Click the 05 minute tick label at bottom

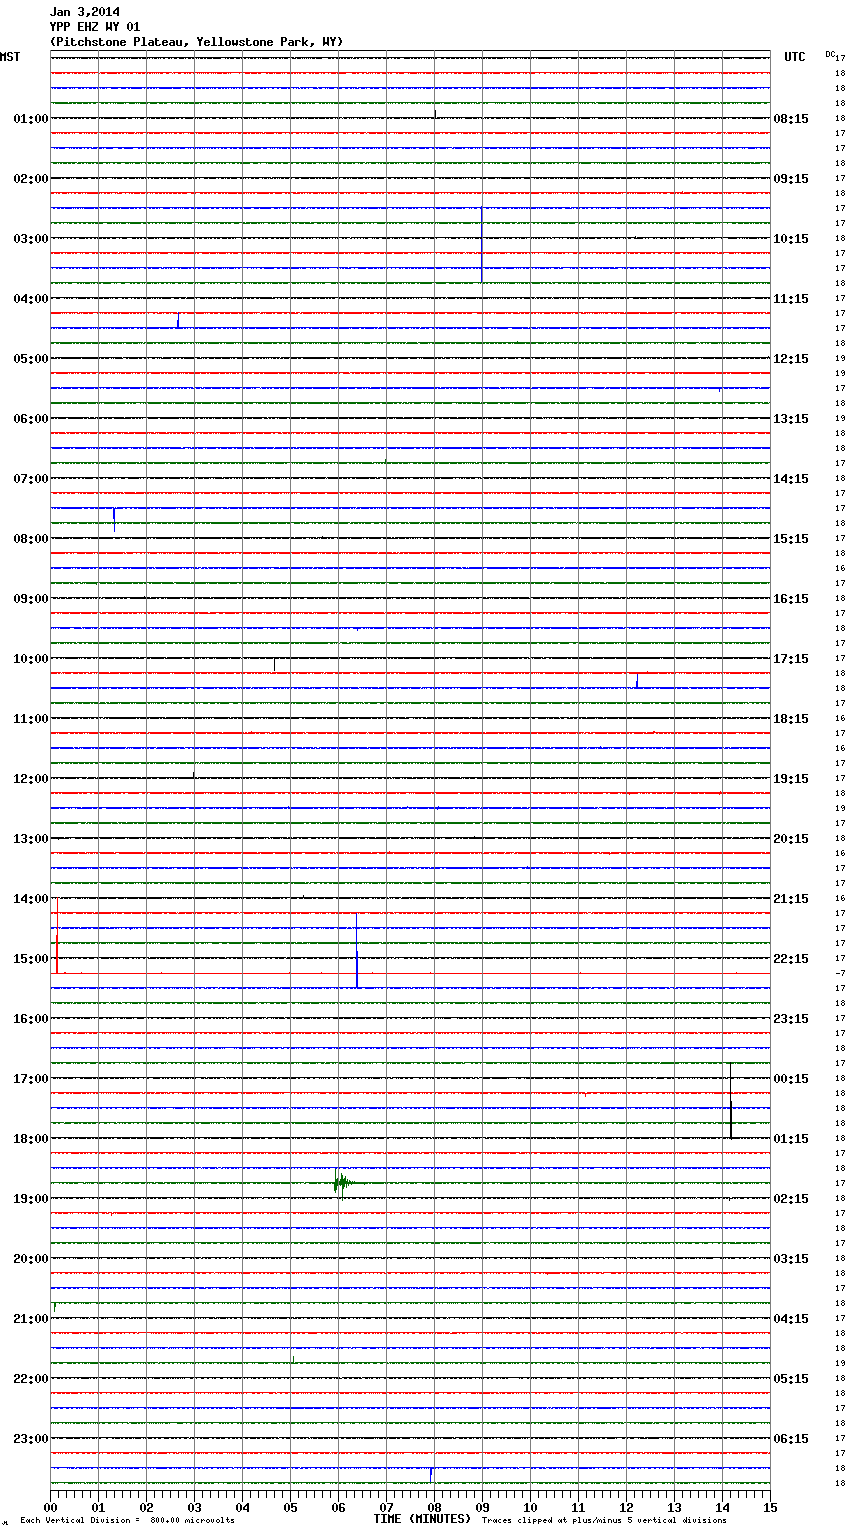tap(290, 1506)
